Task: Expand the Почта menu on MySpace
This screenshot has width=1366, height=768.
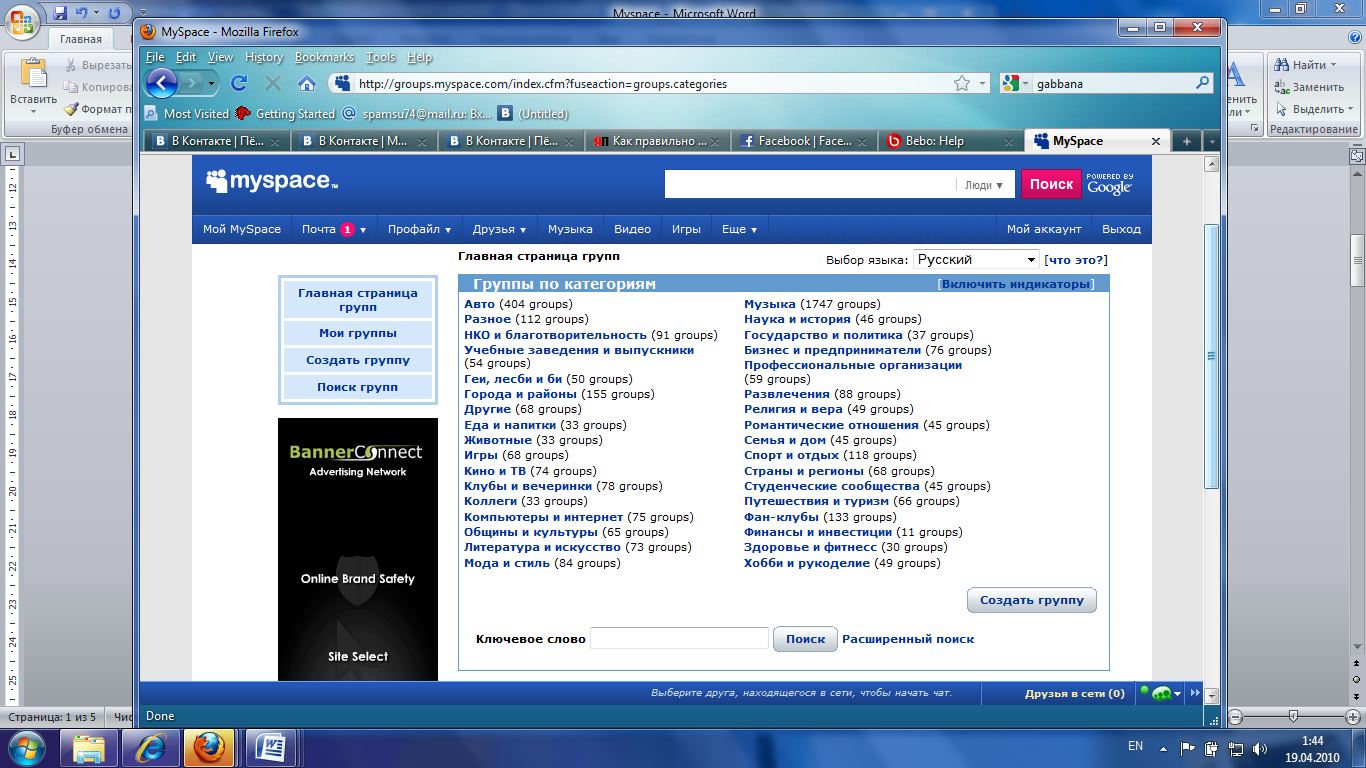Action: point(333,229)
